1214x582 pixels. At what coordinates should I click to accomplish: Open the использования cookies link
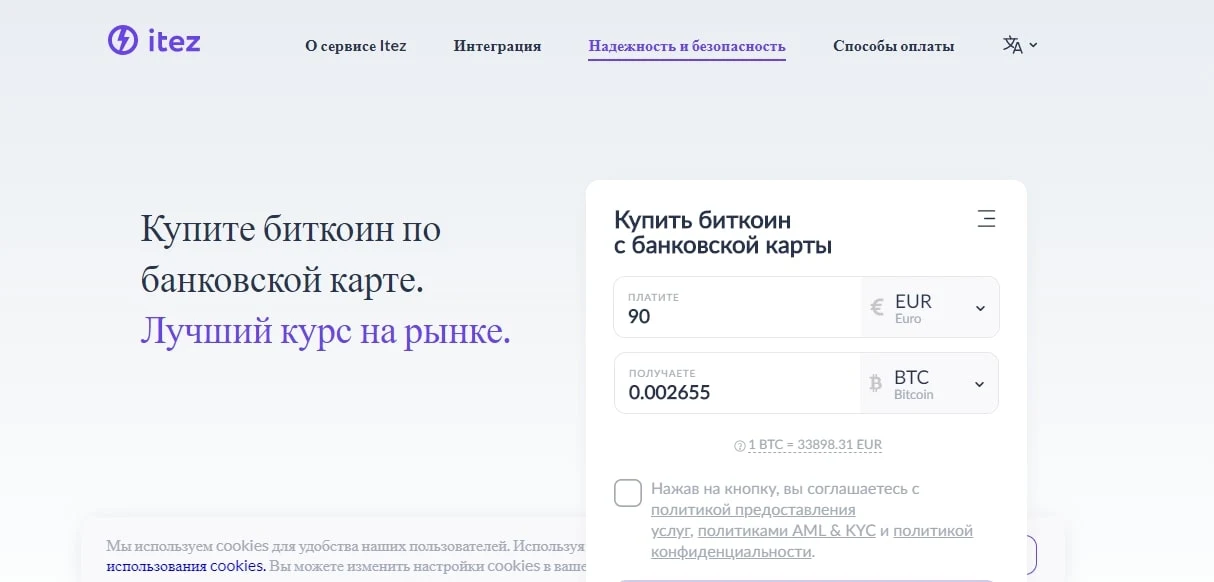186,566
